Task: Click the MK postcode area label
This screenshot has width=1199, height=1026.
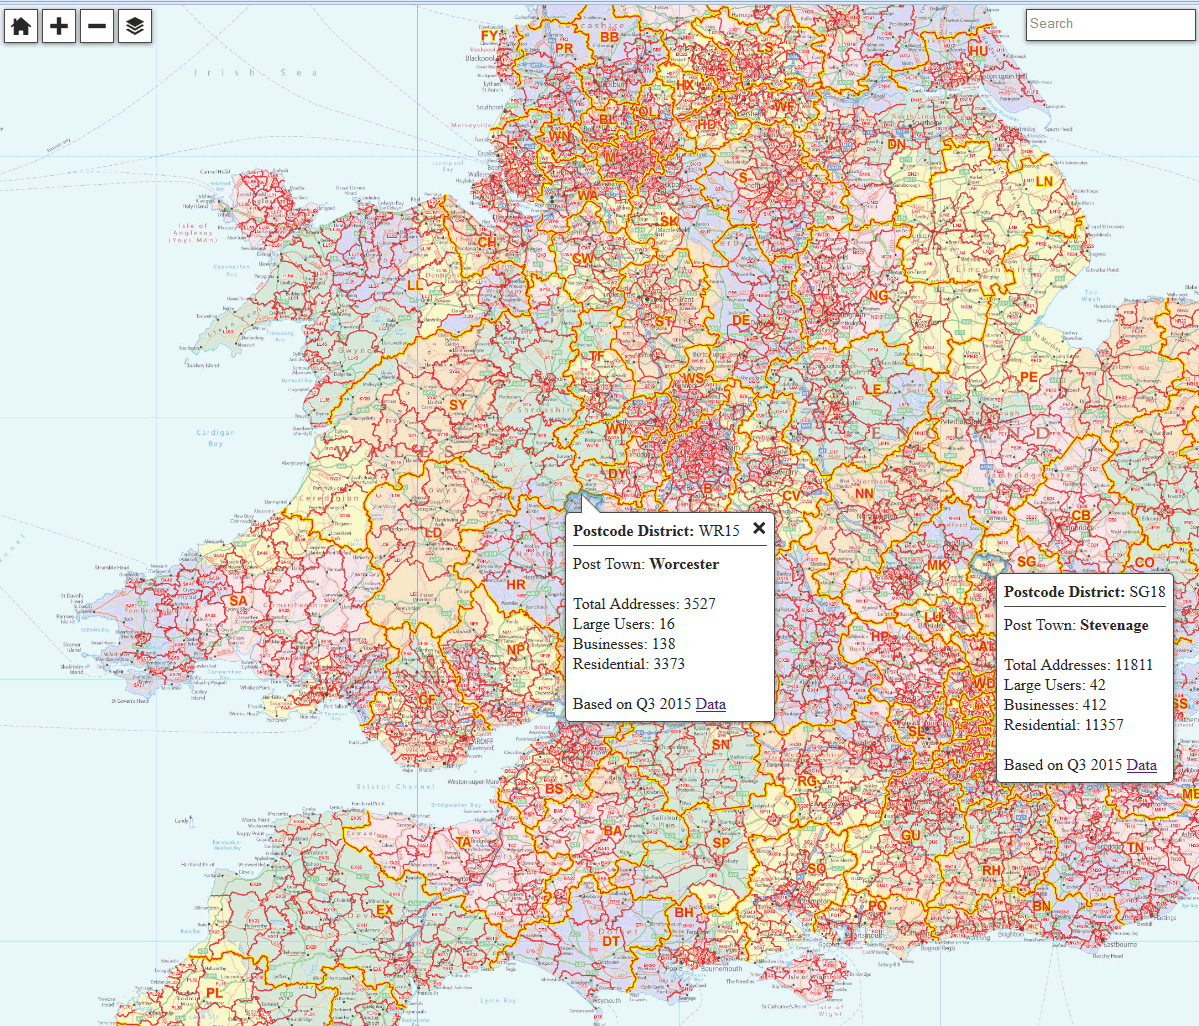Action: tap(937, 566)
